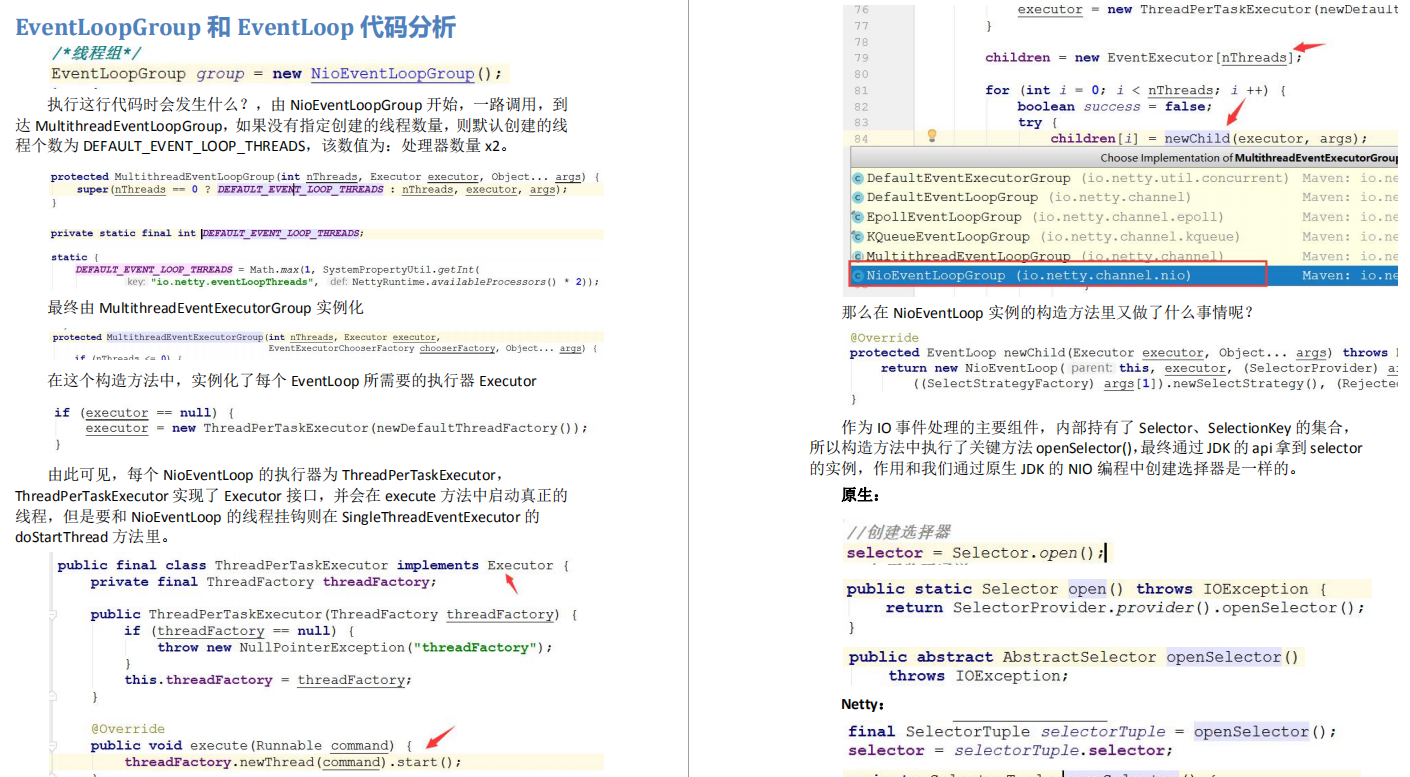This screenshot has height=777, width=1410.
Task: Click 'public final class ThreadPerTaskExecutor implements Executor {' line
Action: [x=313, y=565]
